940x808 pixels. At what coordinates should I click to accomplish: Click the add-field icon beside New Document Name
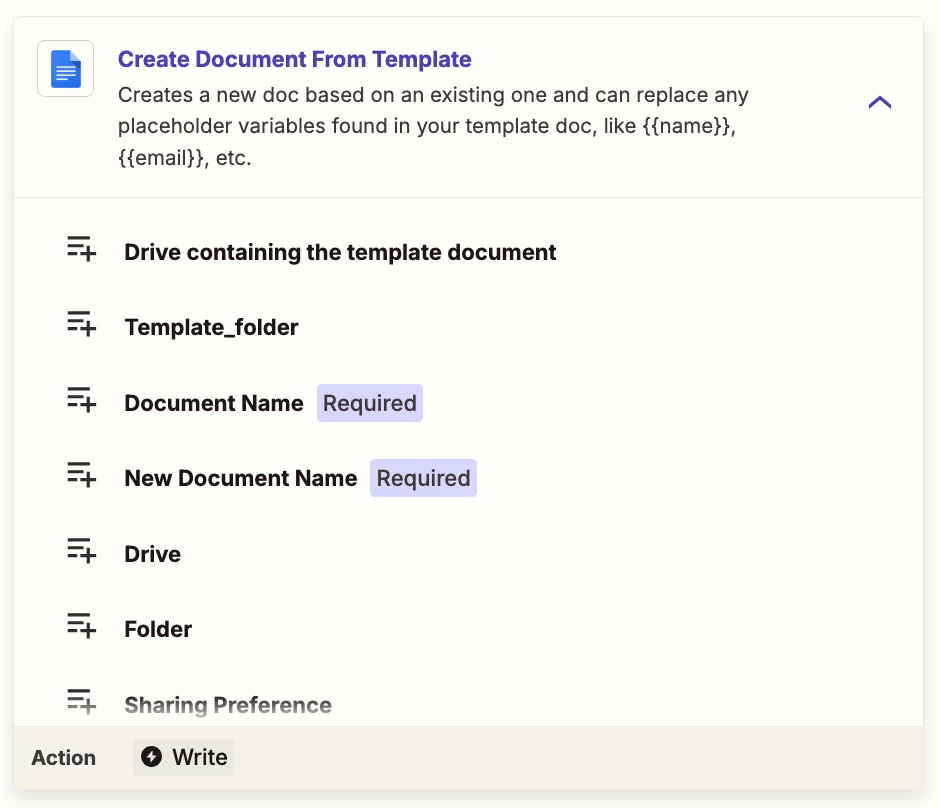(82, 475)
